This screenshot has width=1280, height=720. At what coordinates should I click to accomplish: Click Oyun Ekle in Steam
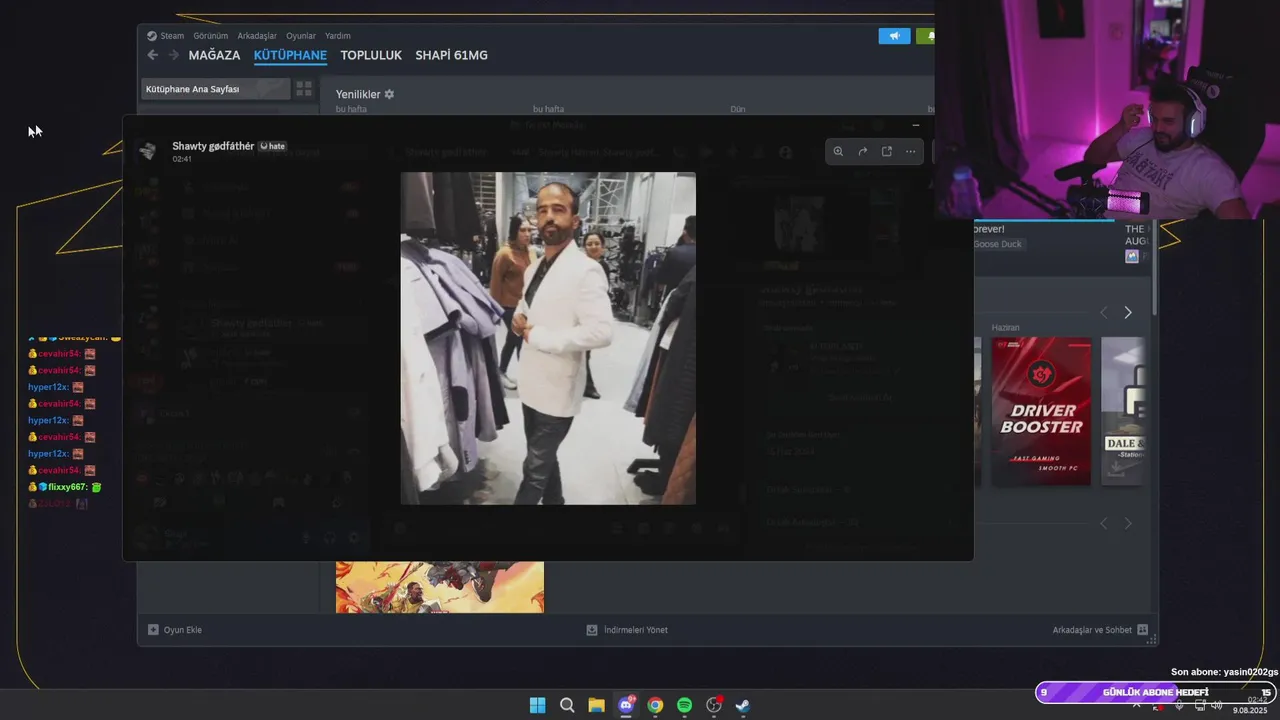(x=175, y=630)
